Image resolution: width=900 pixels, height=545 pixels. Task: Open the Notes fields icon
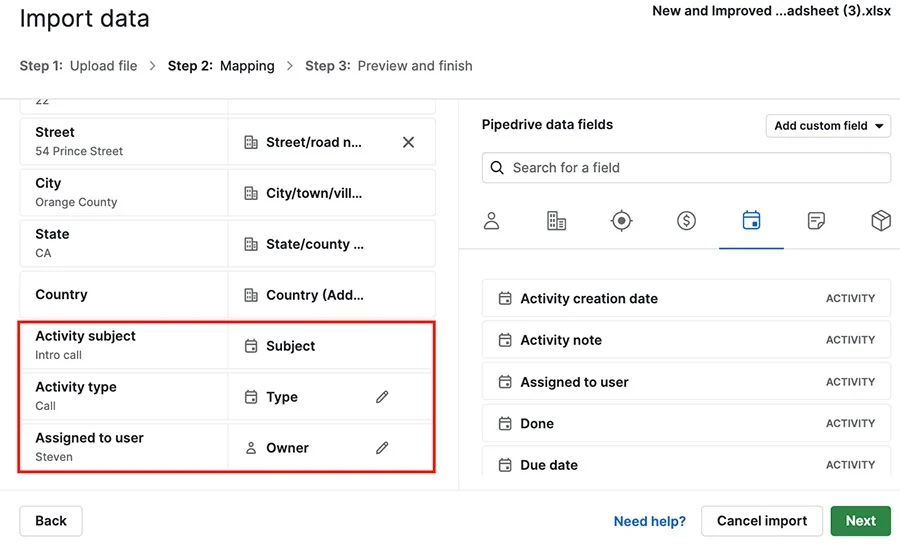tap(816, 221)
